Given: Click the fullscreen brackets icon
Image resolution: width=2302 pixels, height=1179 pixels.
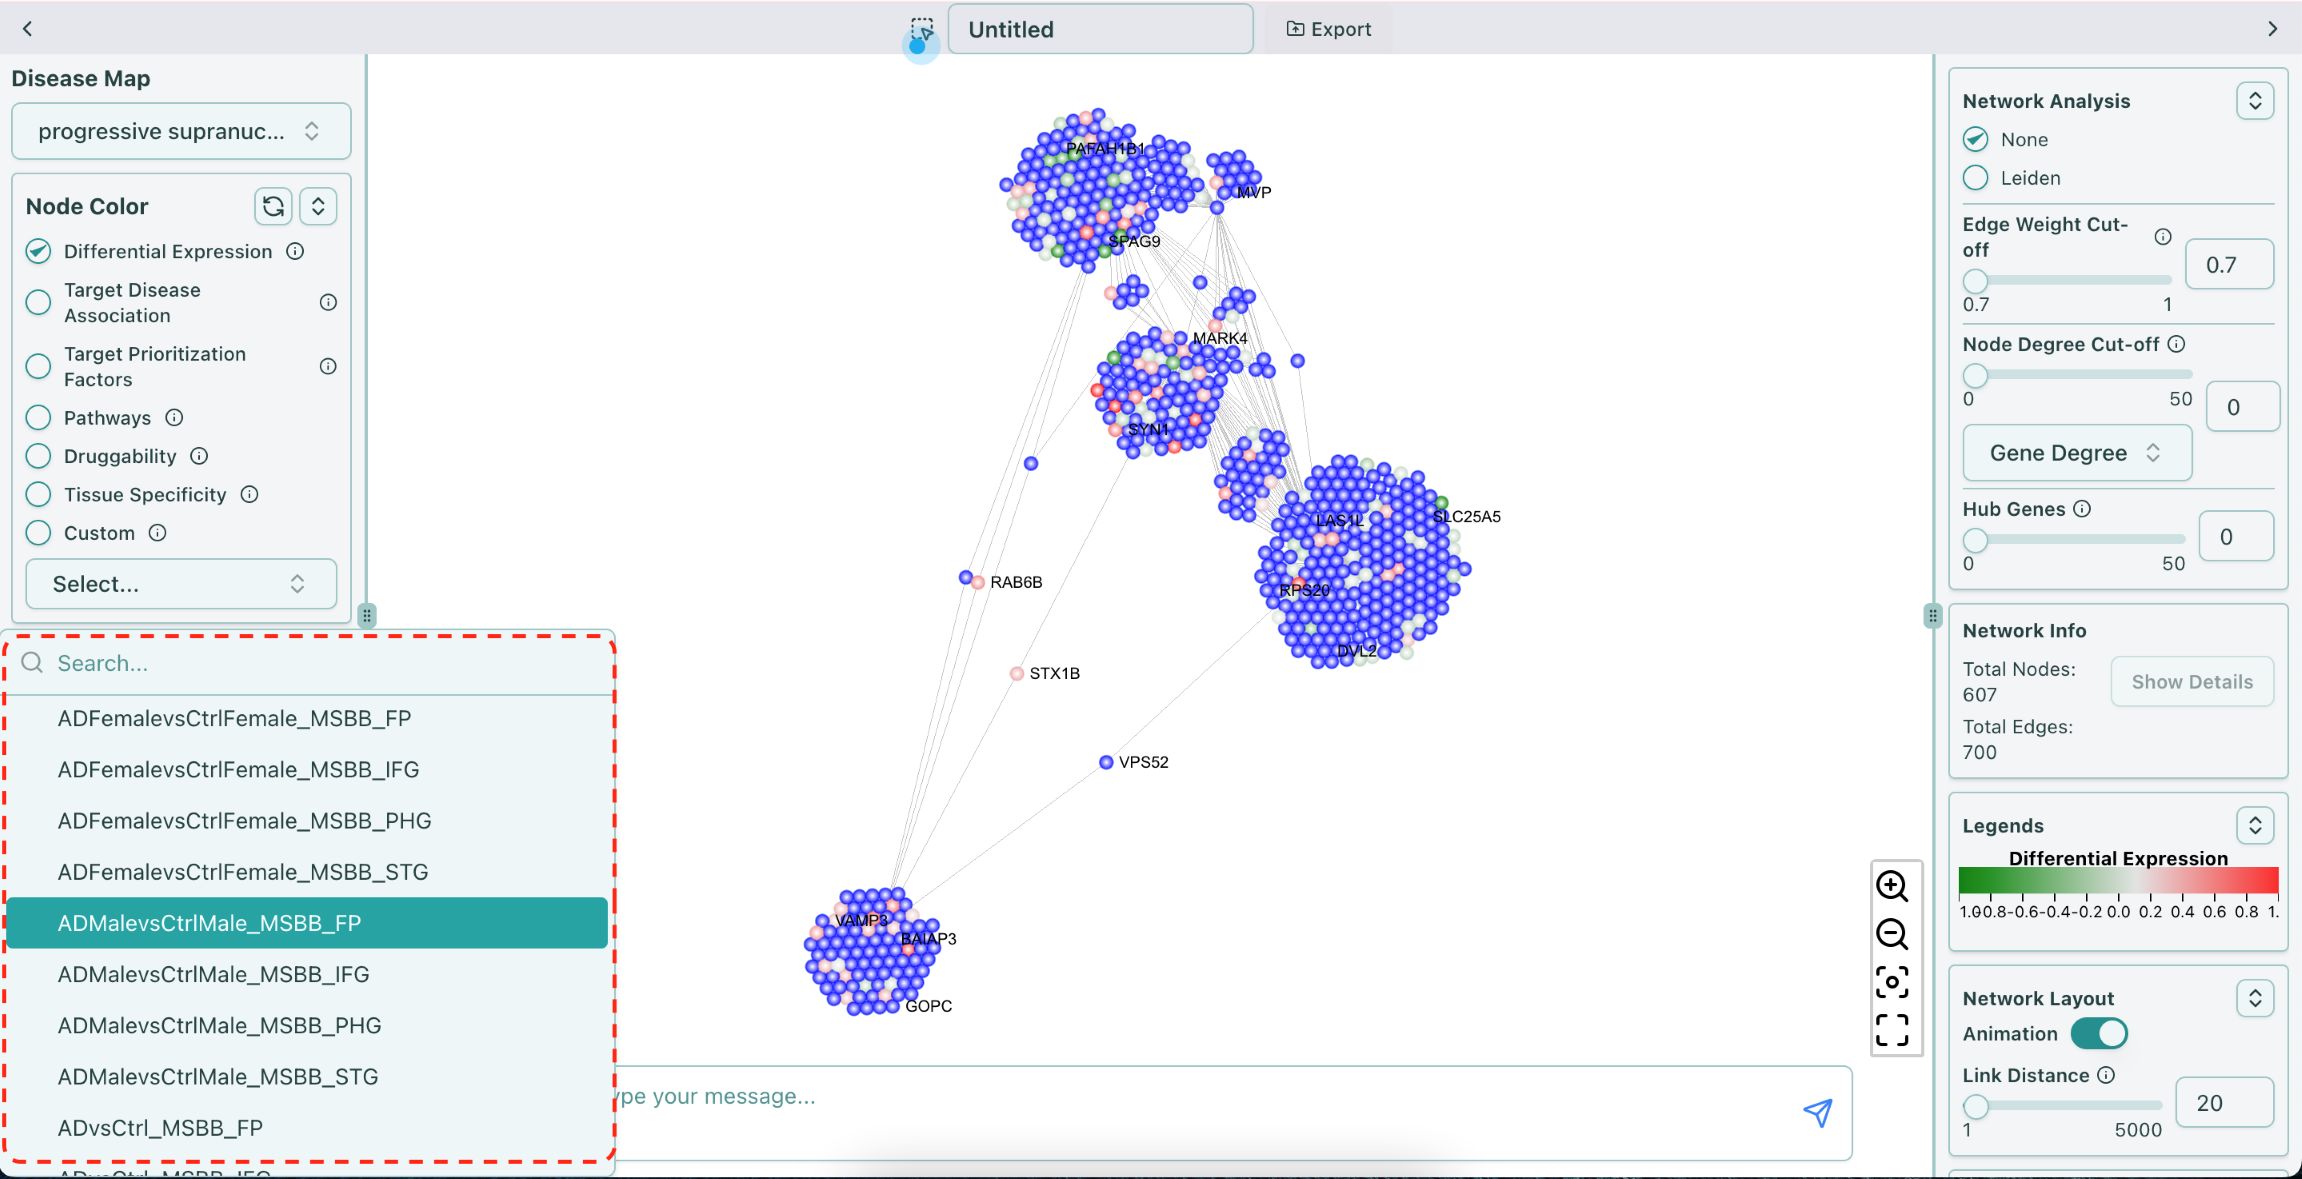Looking at the screenshot, I should point(1891,1029).
